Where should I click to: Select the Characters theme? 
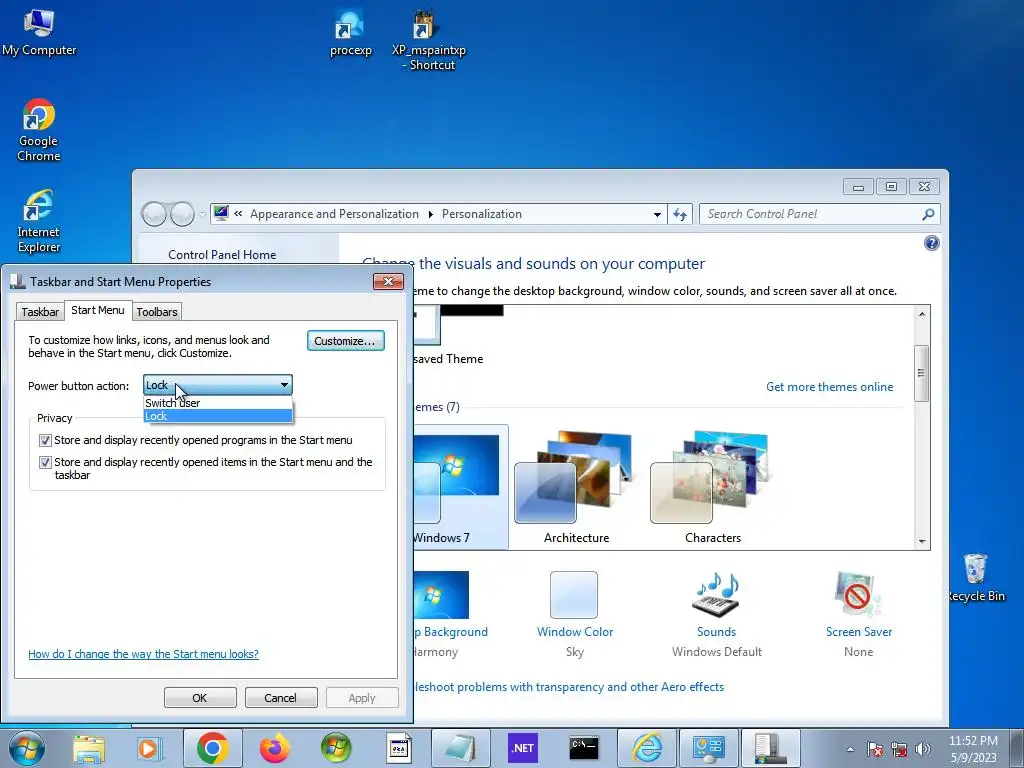pyautogui.click(x=712, y=487)
